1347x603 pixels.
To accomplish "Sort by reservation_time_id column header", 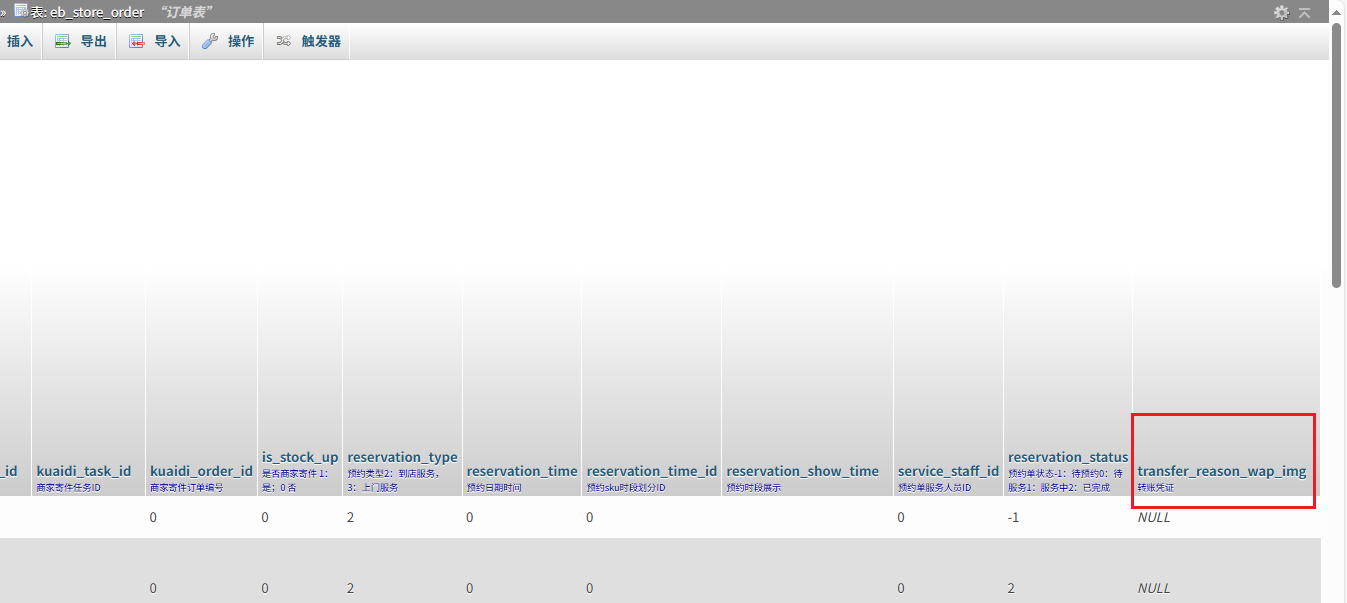I will (652, 471).
